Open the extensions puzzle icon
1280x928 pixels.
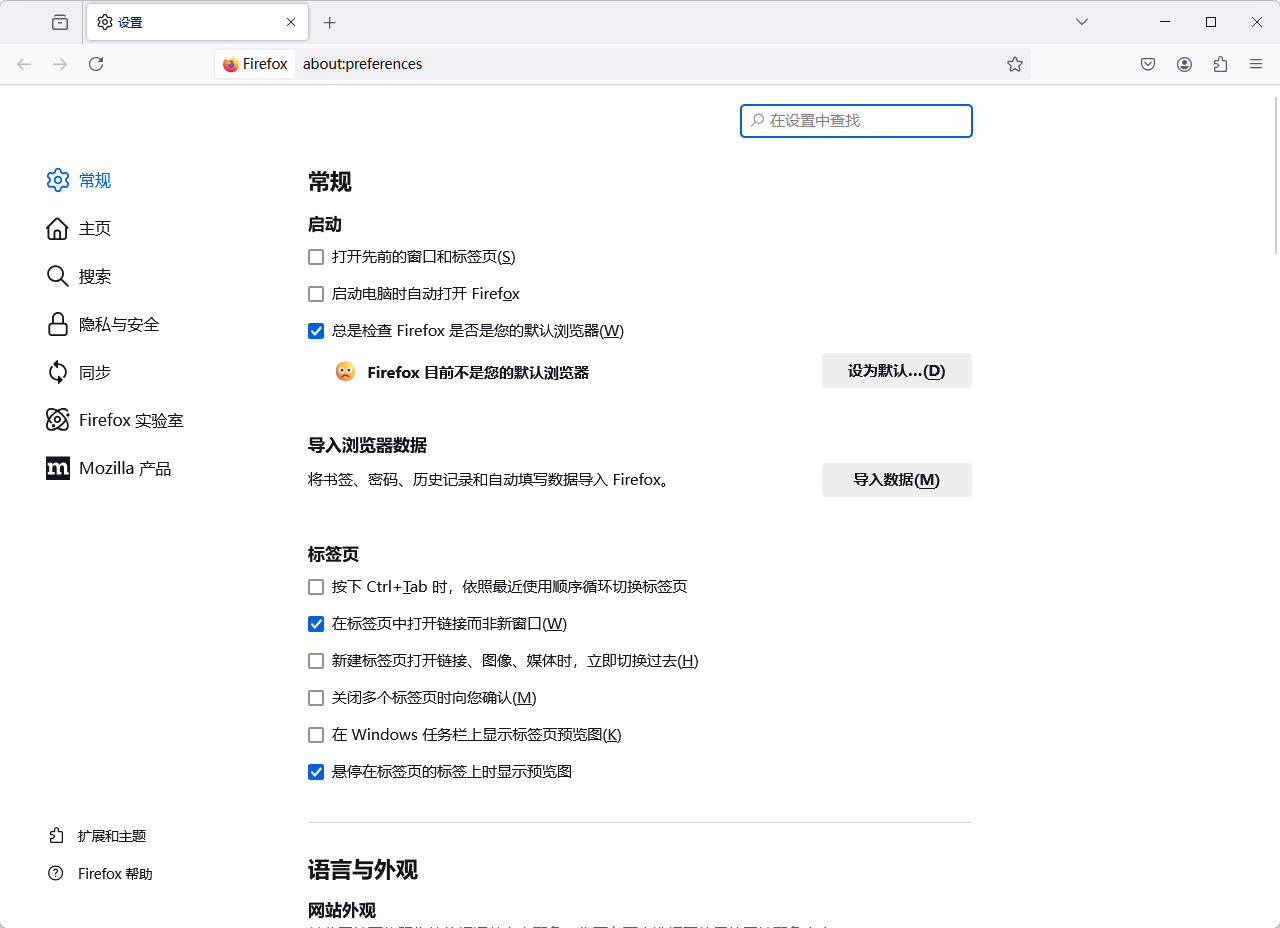(1220, 64)
